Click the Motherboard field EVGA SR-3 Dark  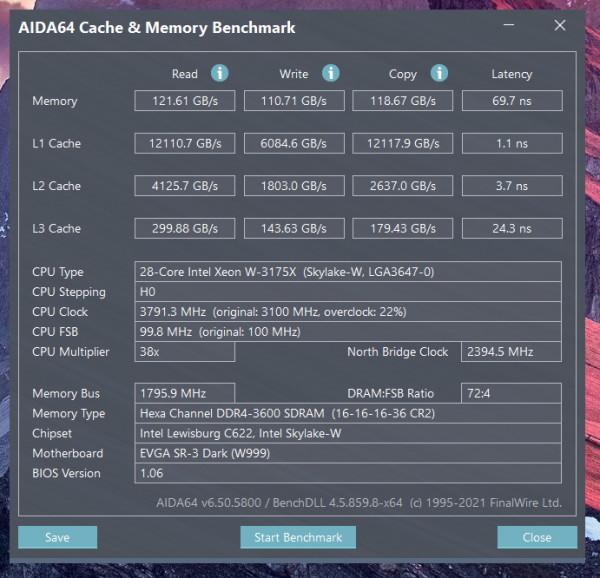click(347, 454)
